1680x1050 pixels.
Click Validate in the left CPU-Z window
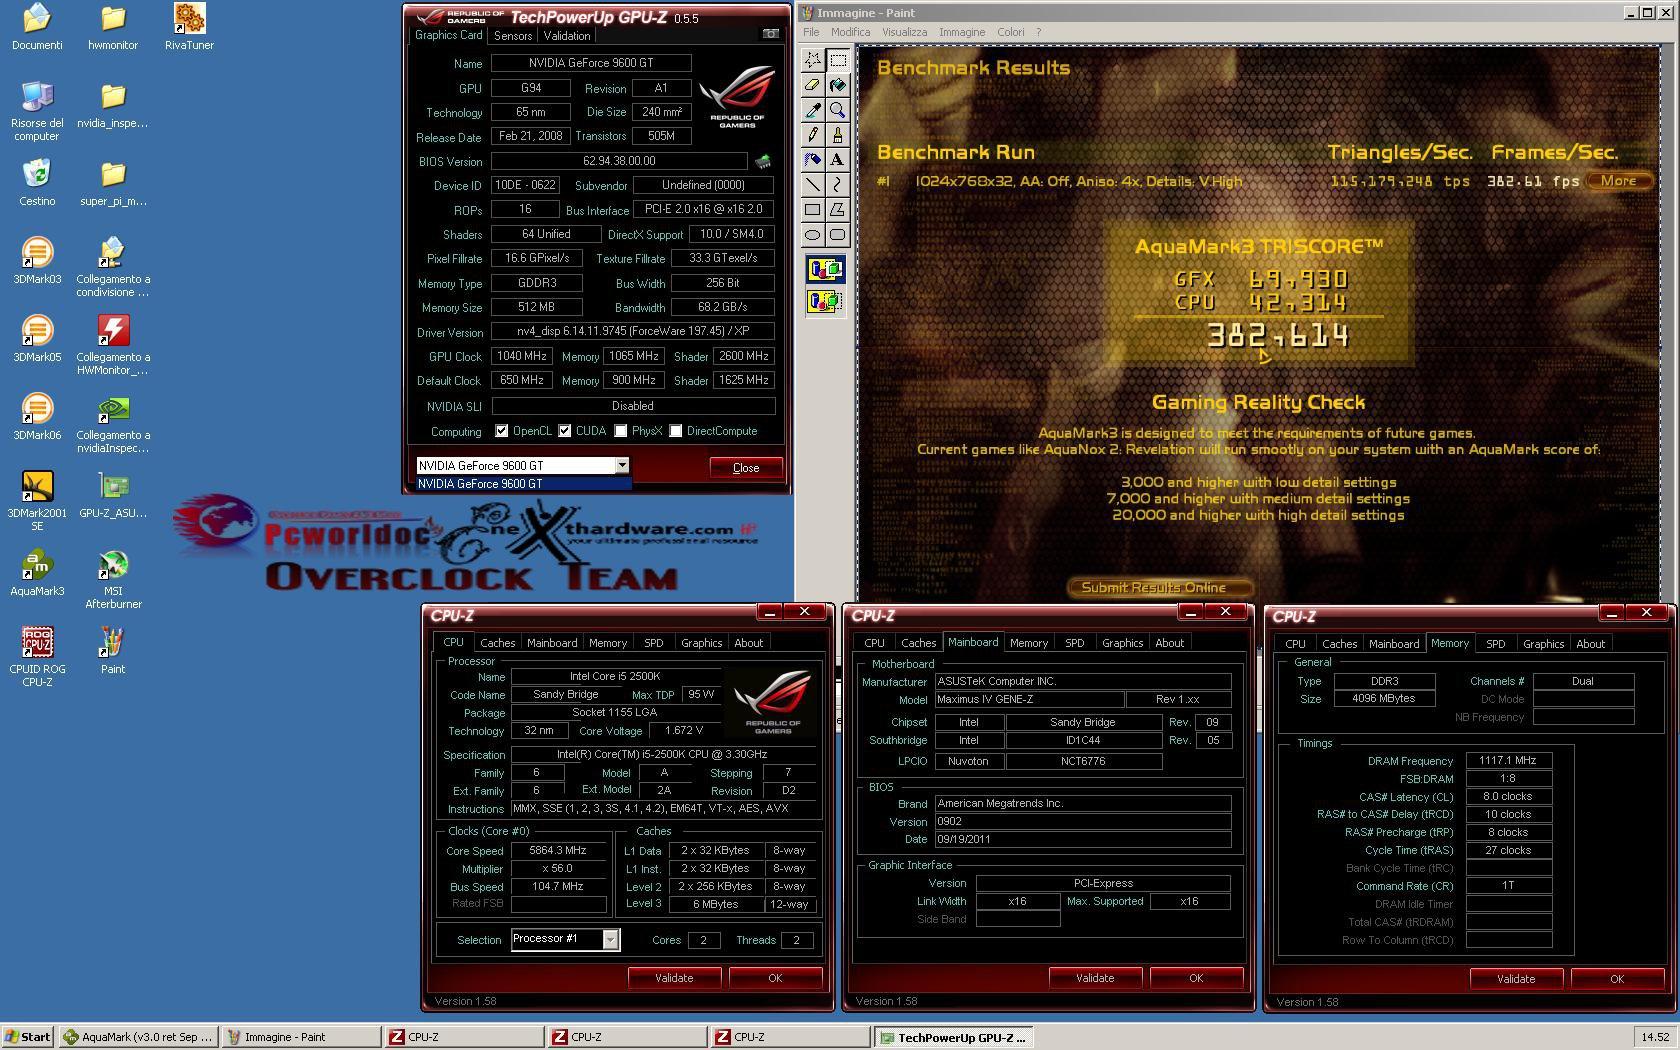[674, 978]
